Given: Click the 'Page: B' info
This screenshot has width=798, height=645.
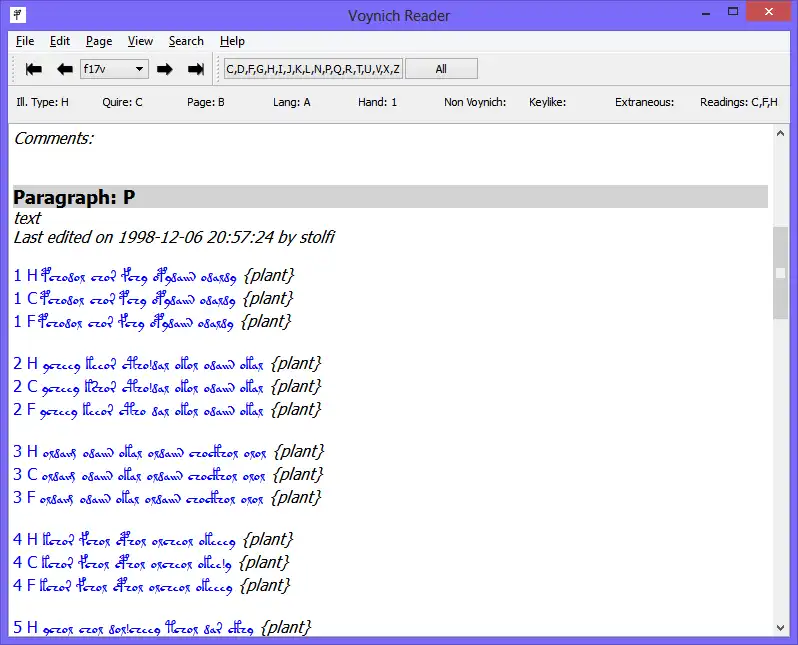Looking at the screenshot, I should (206, 102).
